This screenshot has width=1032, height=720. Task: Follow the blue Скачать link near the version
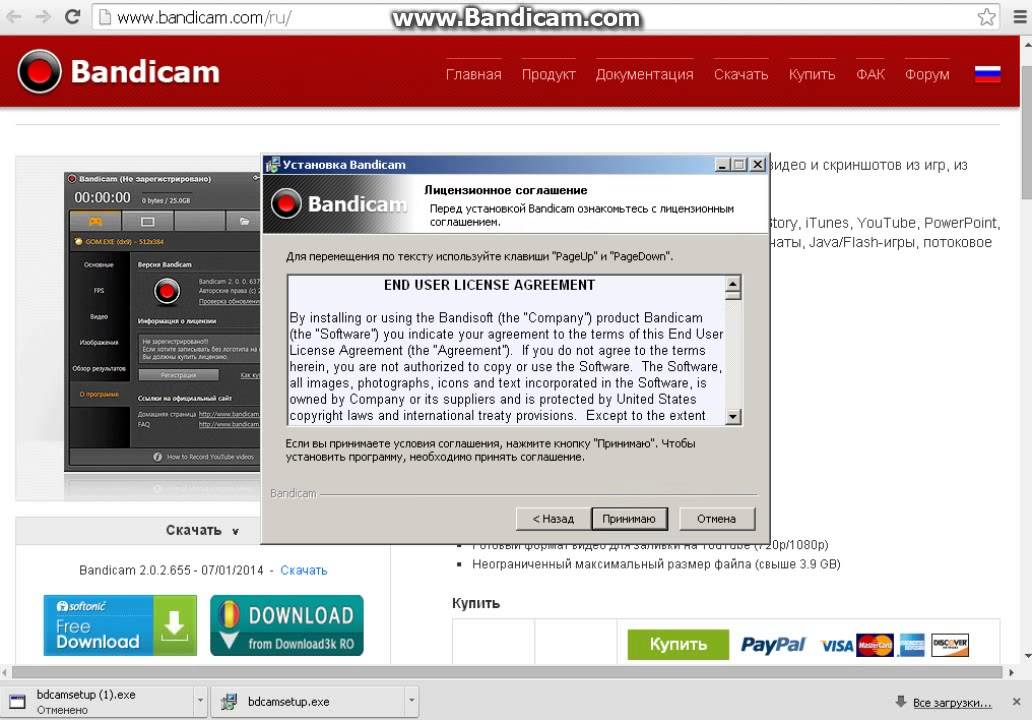(x=303, y=570)
